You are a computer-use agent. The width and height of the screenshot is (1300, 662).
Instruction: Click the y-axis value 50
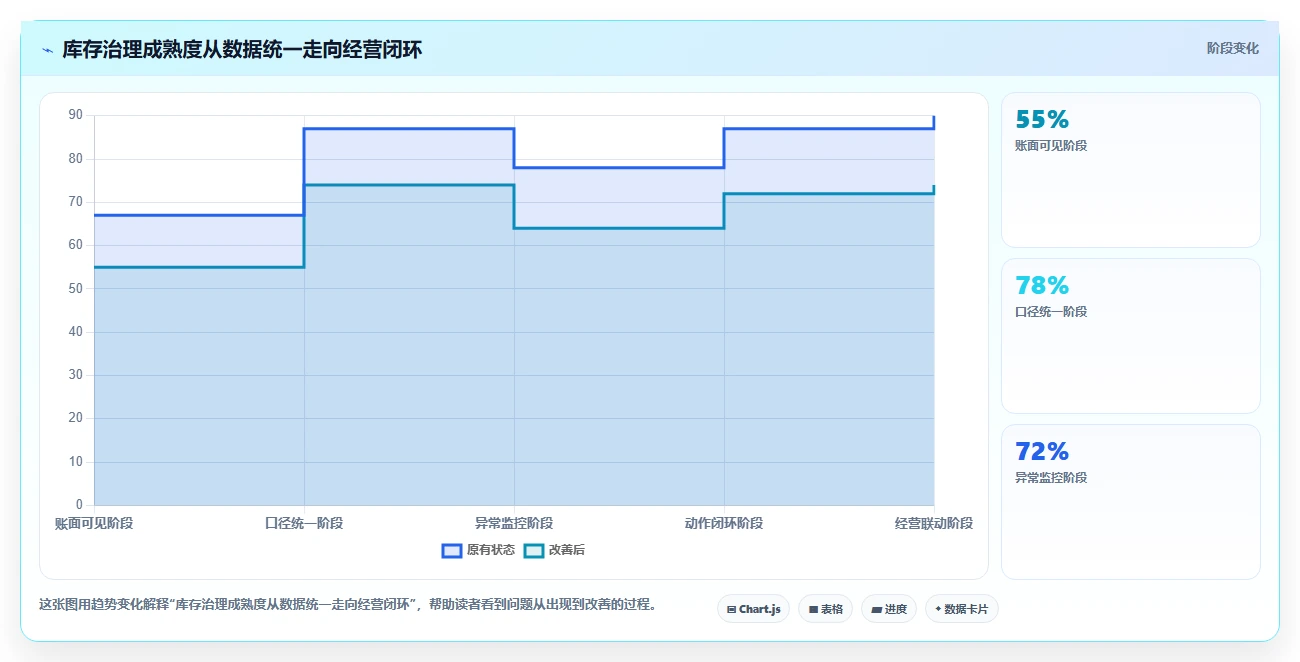click(x=76, y=288)
